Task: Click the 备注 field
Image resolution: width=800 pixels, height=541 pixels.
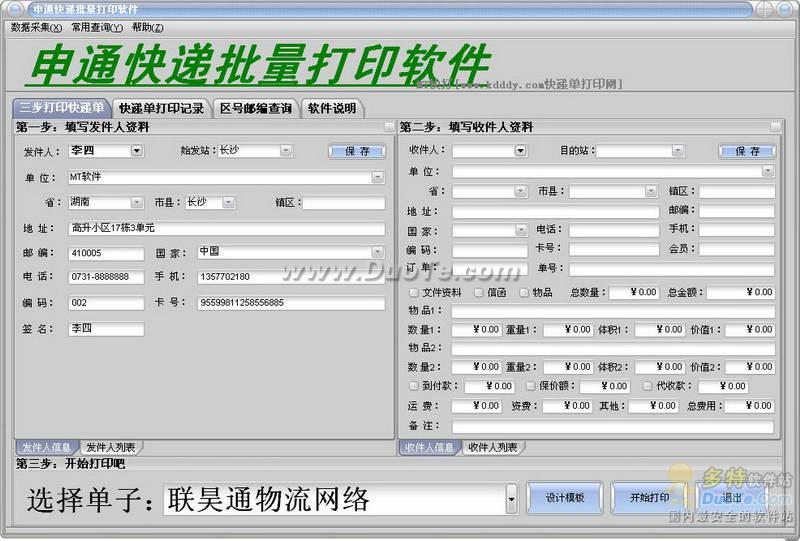Action: click(x=613, y=426)
